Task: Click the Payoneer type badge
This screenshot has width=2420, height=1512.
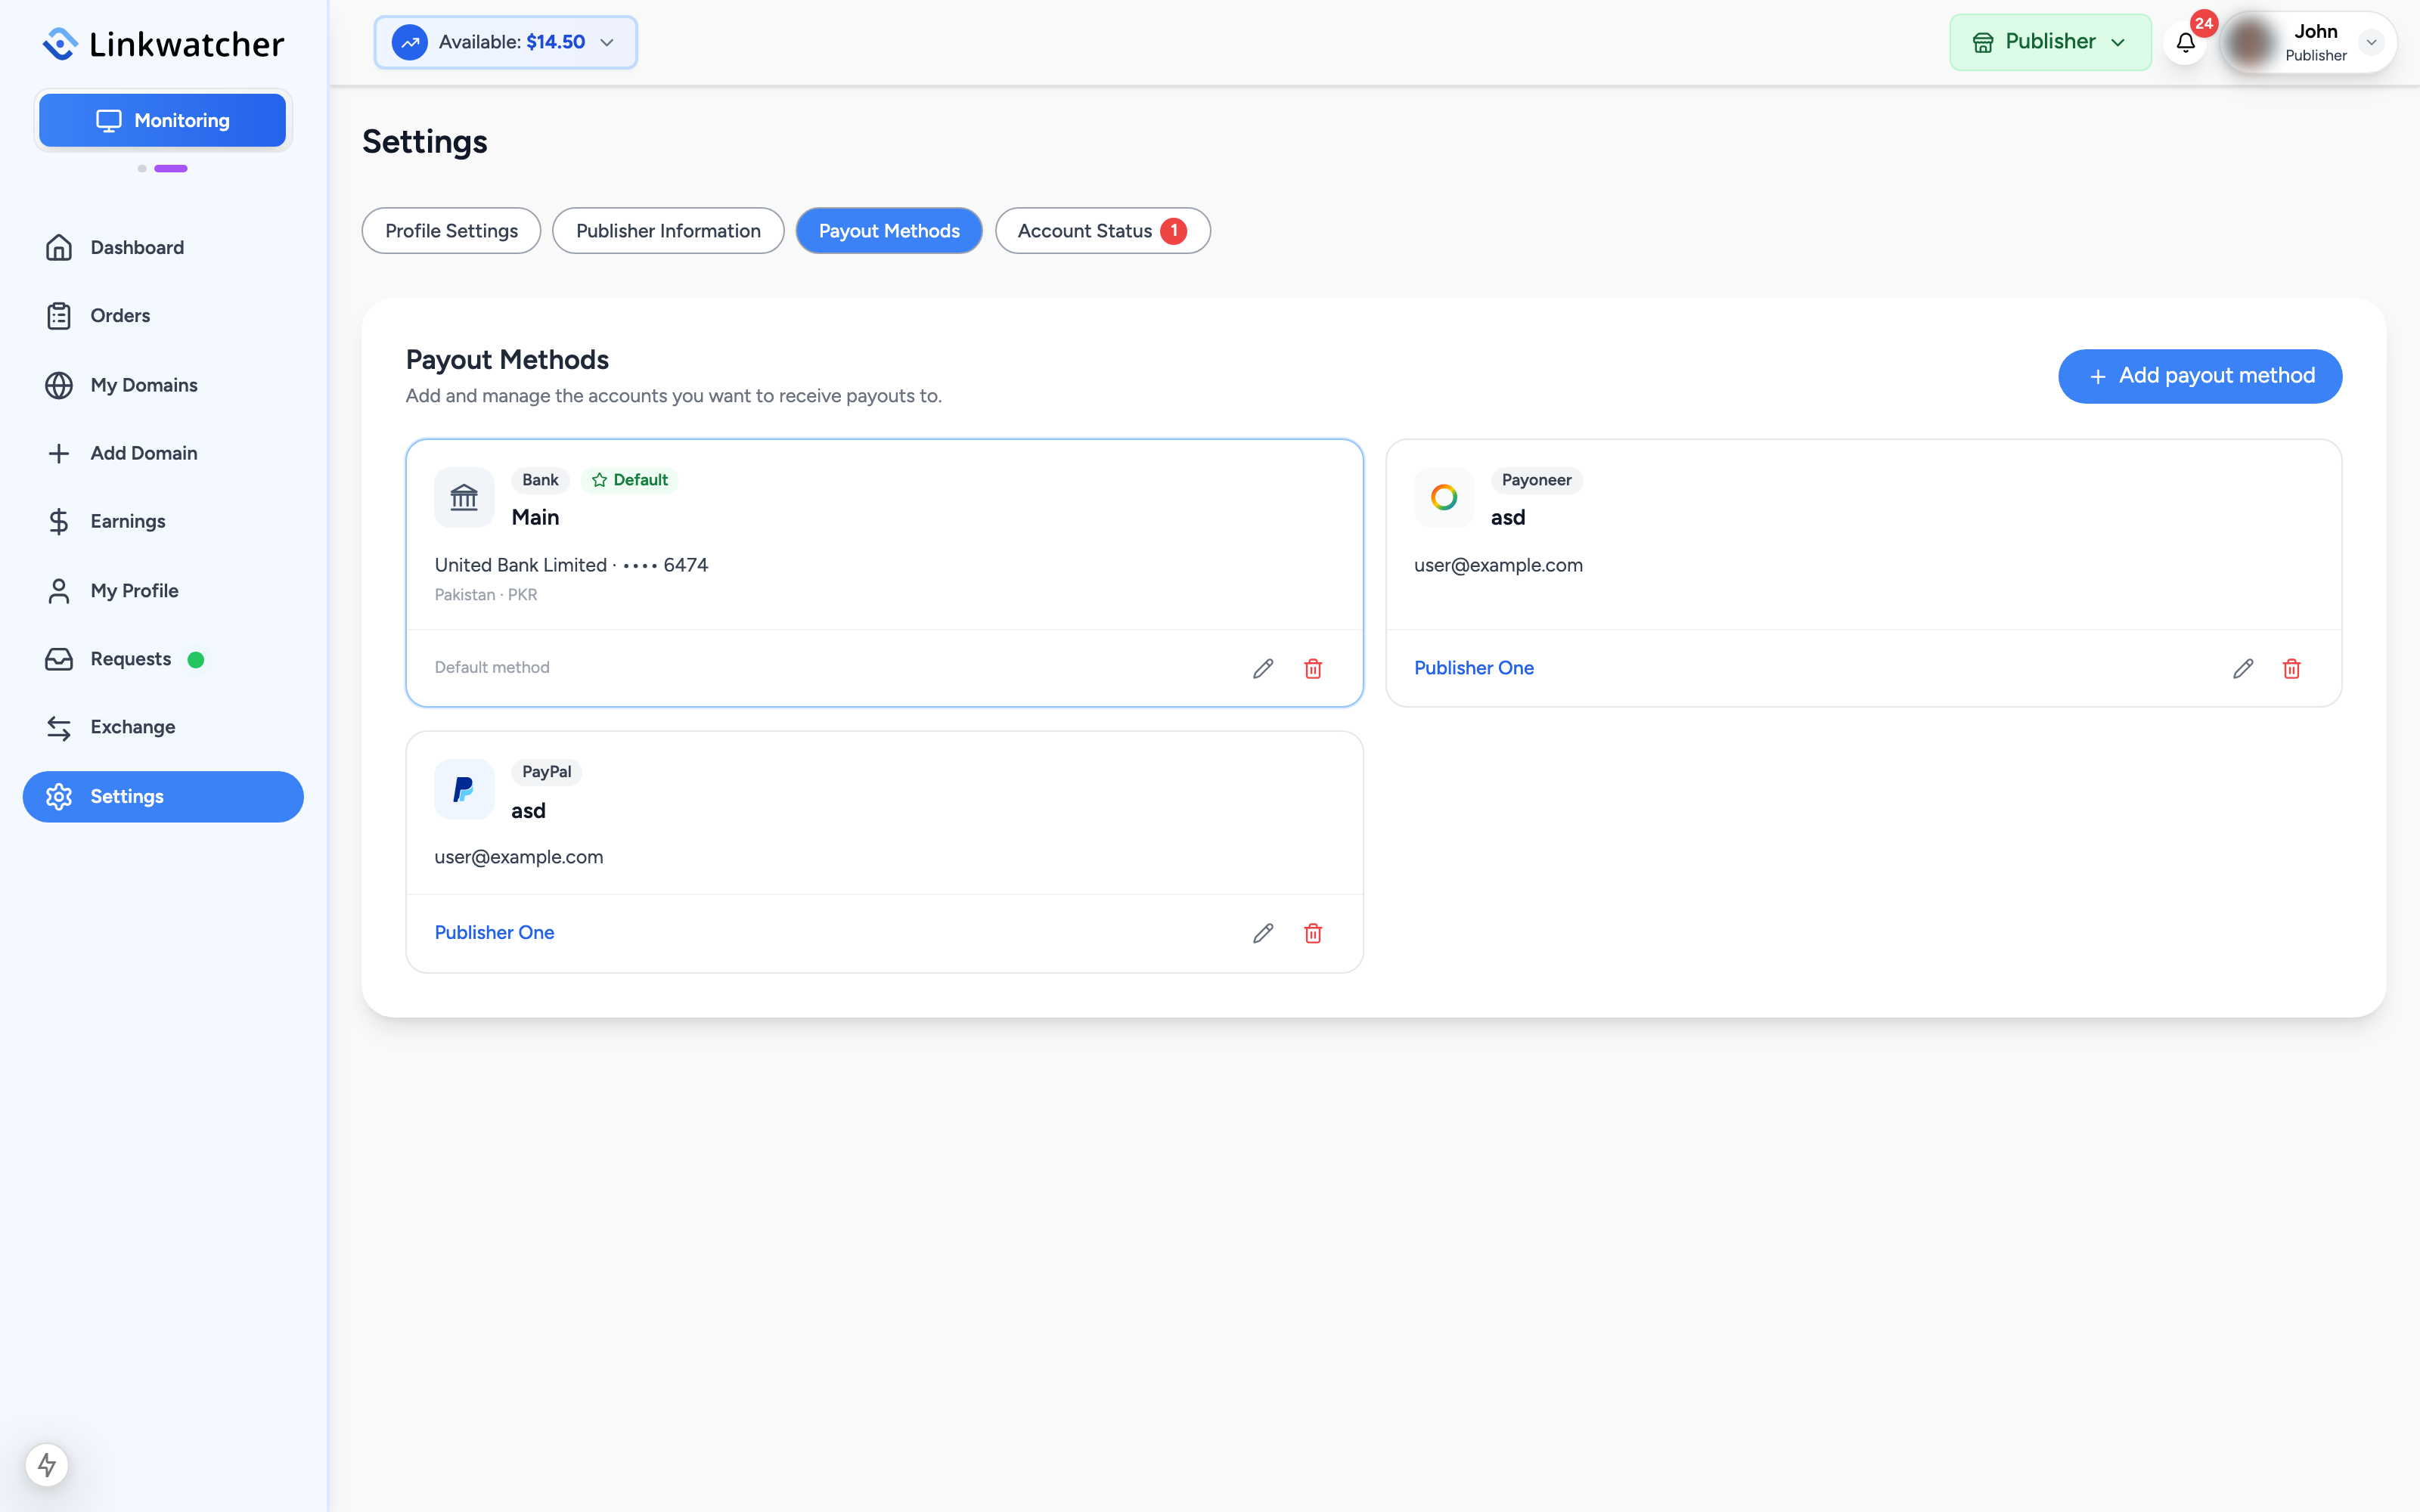Action: [1536, 480]
